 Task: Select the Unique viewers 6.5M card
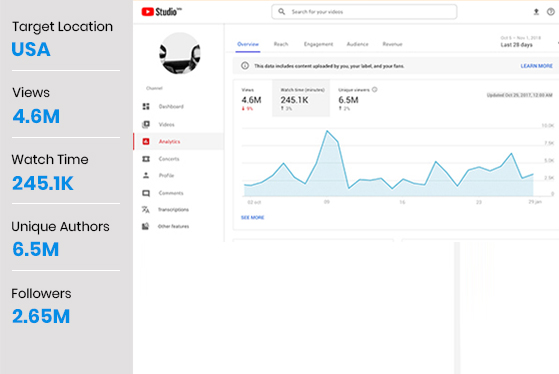tap(358, 99)
